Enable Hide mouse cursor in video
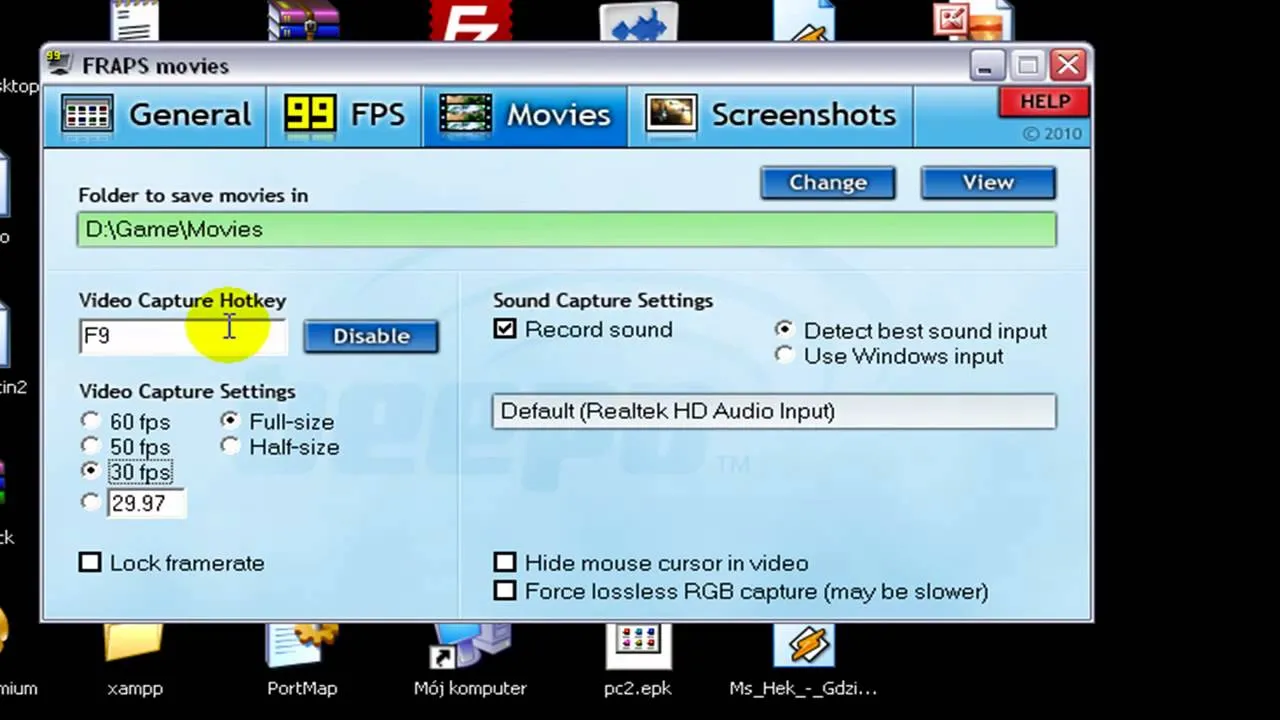This screenshot has height=720, width=1280. tap(505, 563)
